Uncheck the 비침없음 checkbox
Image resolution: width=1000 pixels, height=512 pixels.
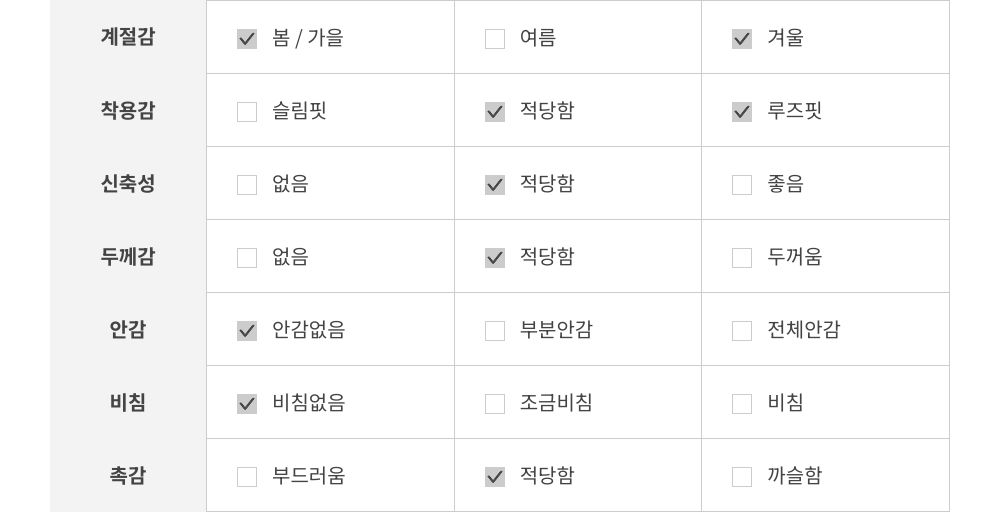[247, 404]
